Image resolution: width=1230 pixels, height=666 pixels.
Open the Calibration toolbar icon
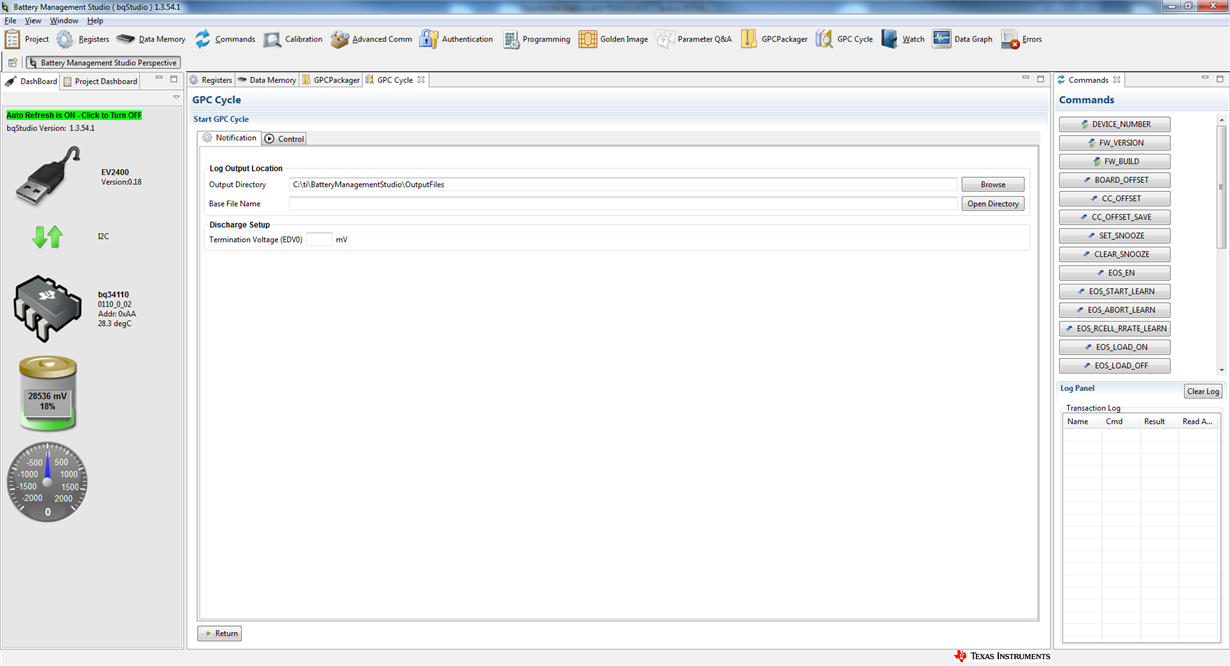click(272, 39)
